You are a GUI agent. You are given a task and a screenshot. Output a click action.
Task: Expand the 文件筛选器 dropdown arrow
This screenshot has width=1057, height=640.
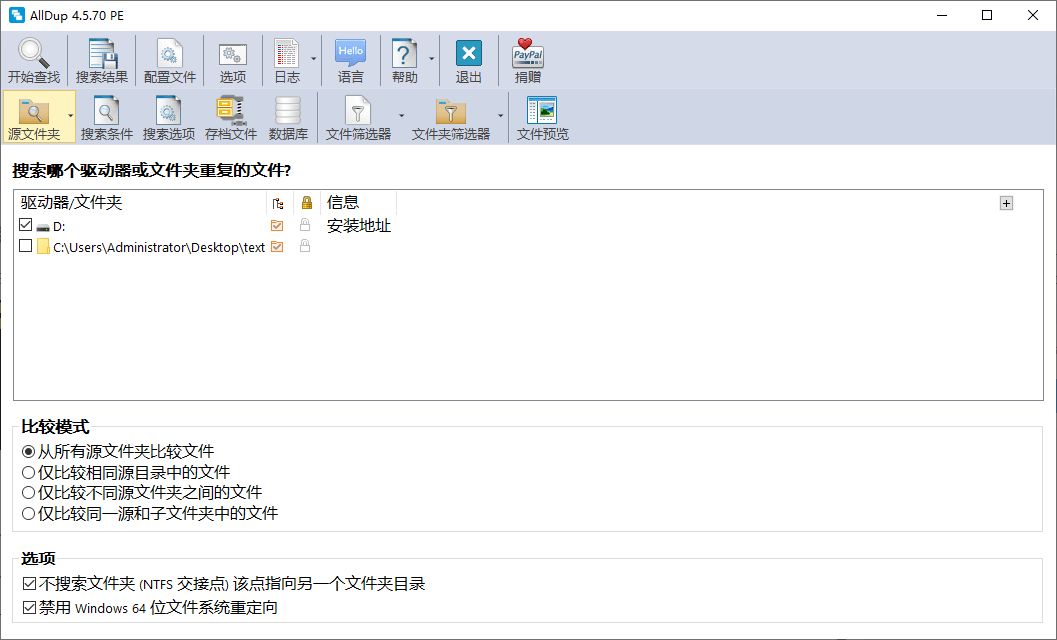(402, 116)
